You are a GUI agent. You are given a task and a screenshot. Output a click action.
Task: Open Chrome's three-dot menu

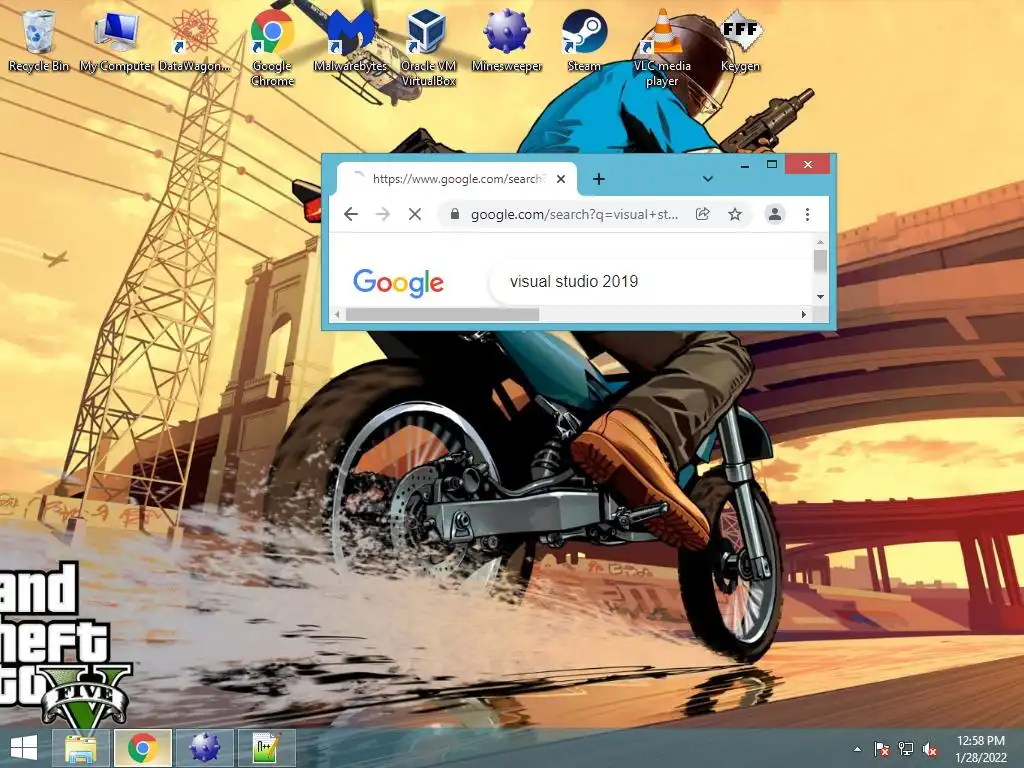coord(807,214)
